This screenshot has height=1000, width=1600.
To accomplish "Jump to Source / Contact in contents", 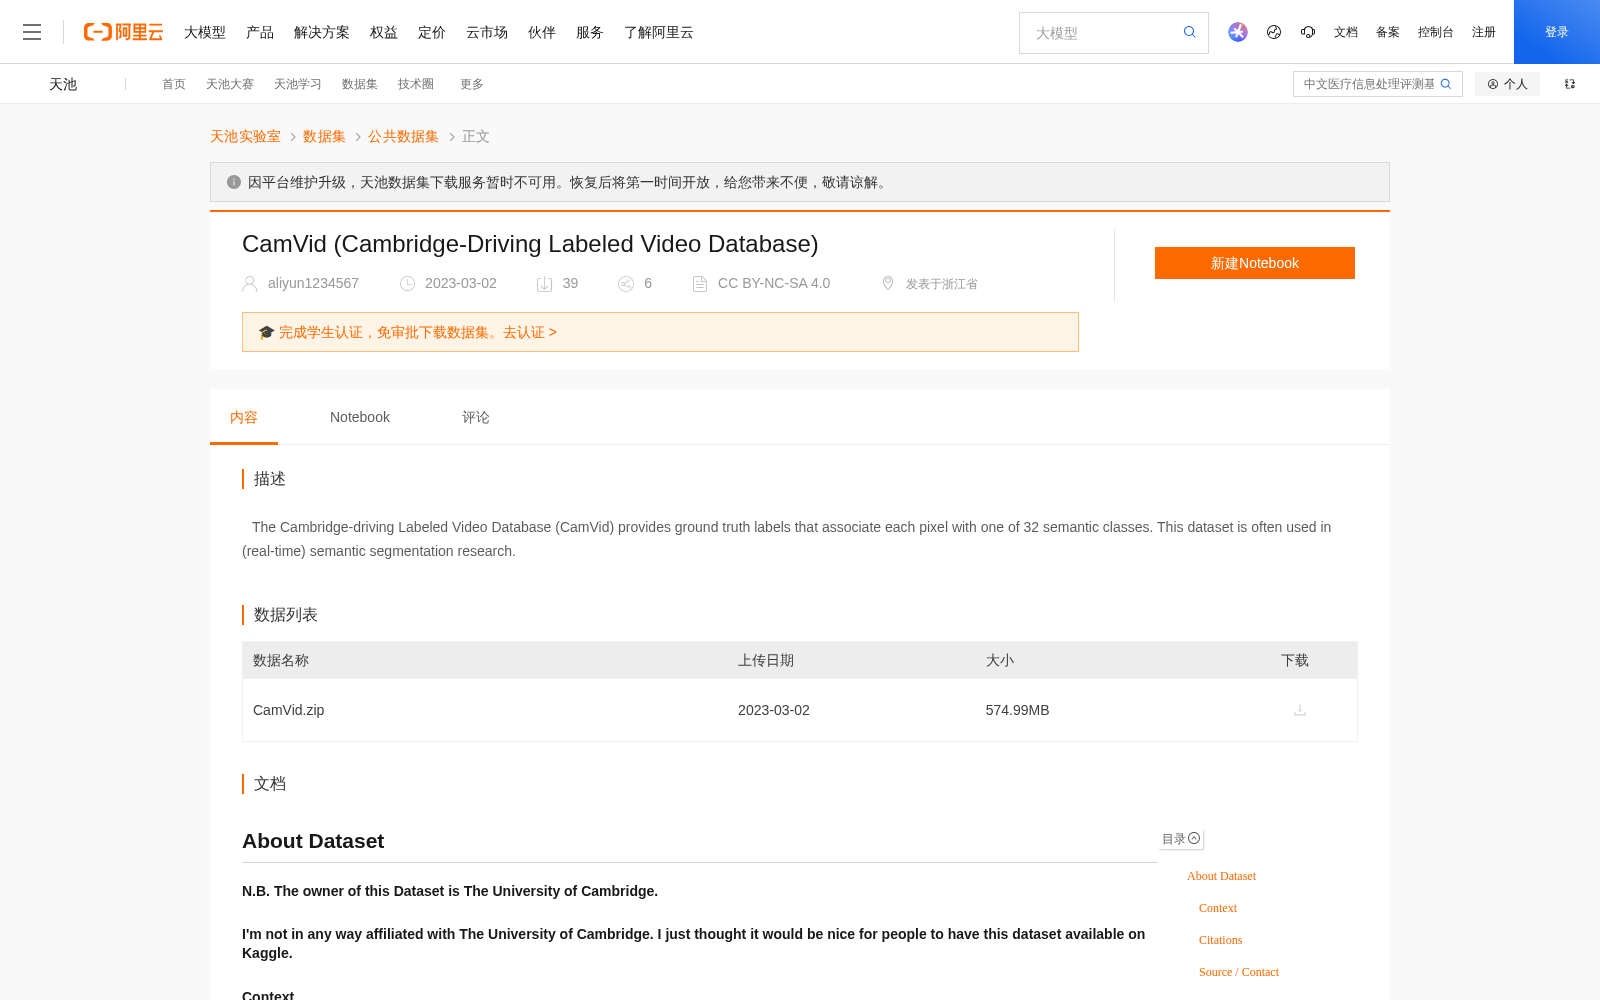I will 1239,972.
